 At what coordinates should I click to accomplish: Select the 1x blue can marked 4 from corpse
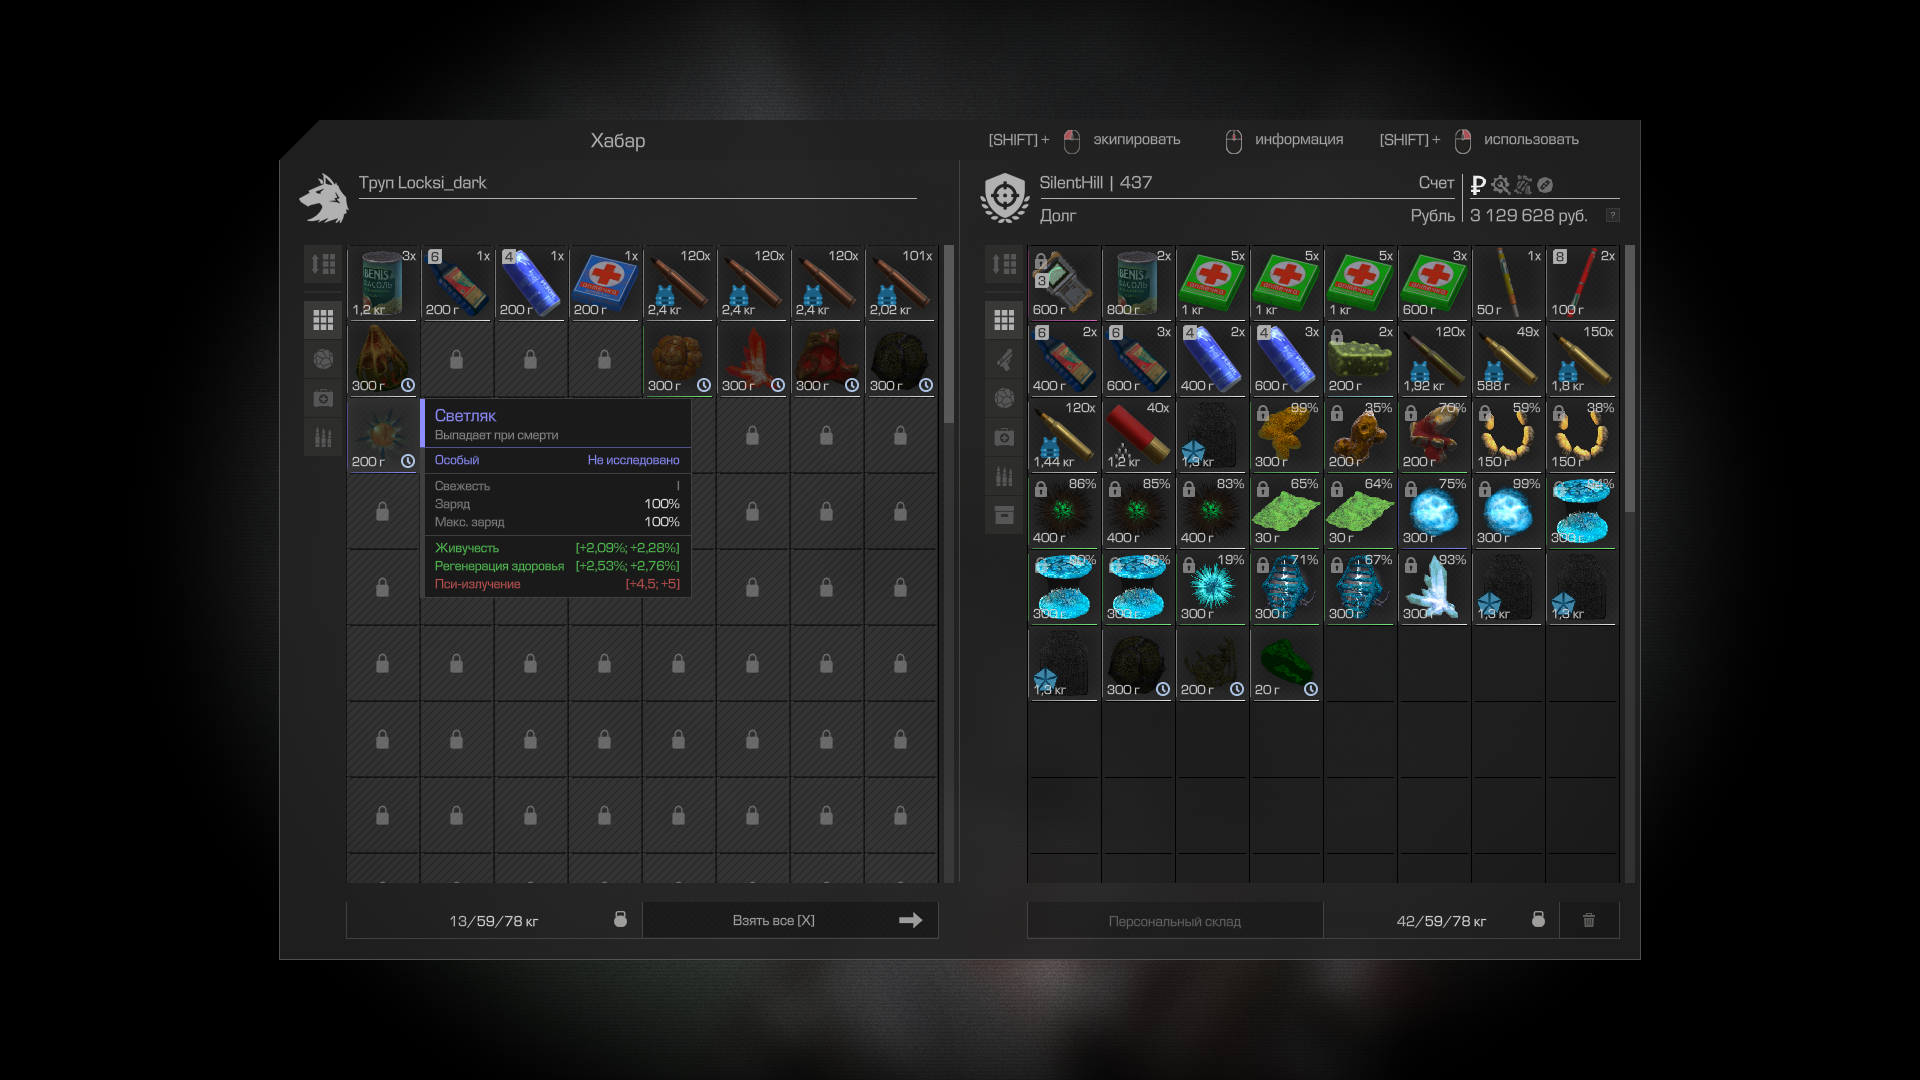(x=531, y=283)
